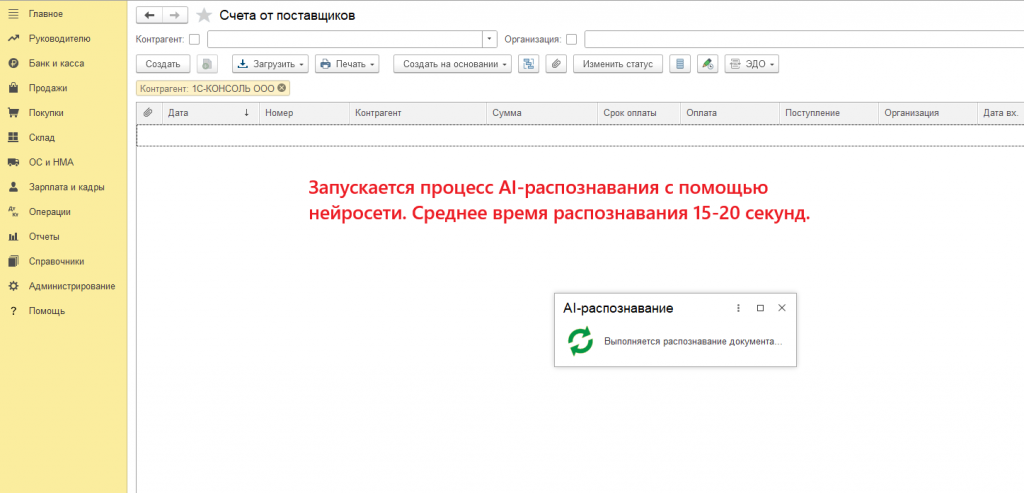Sort by the Организация column header
Screen dimensions: 1024x493
928,113
